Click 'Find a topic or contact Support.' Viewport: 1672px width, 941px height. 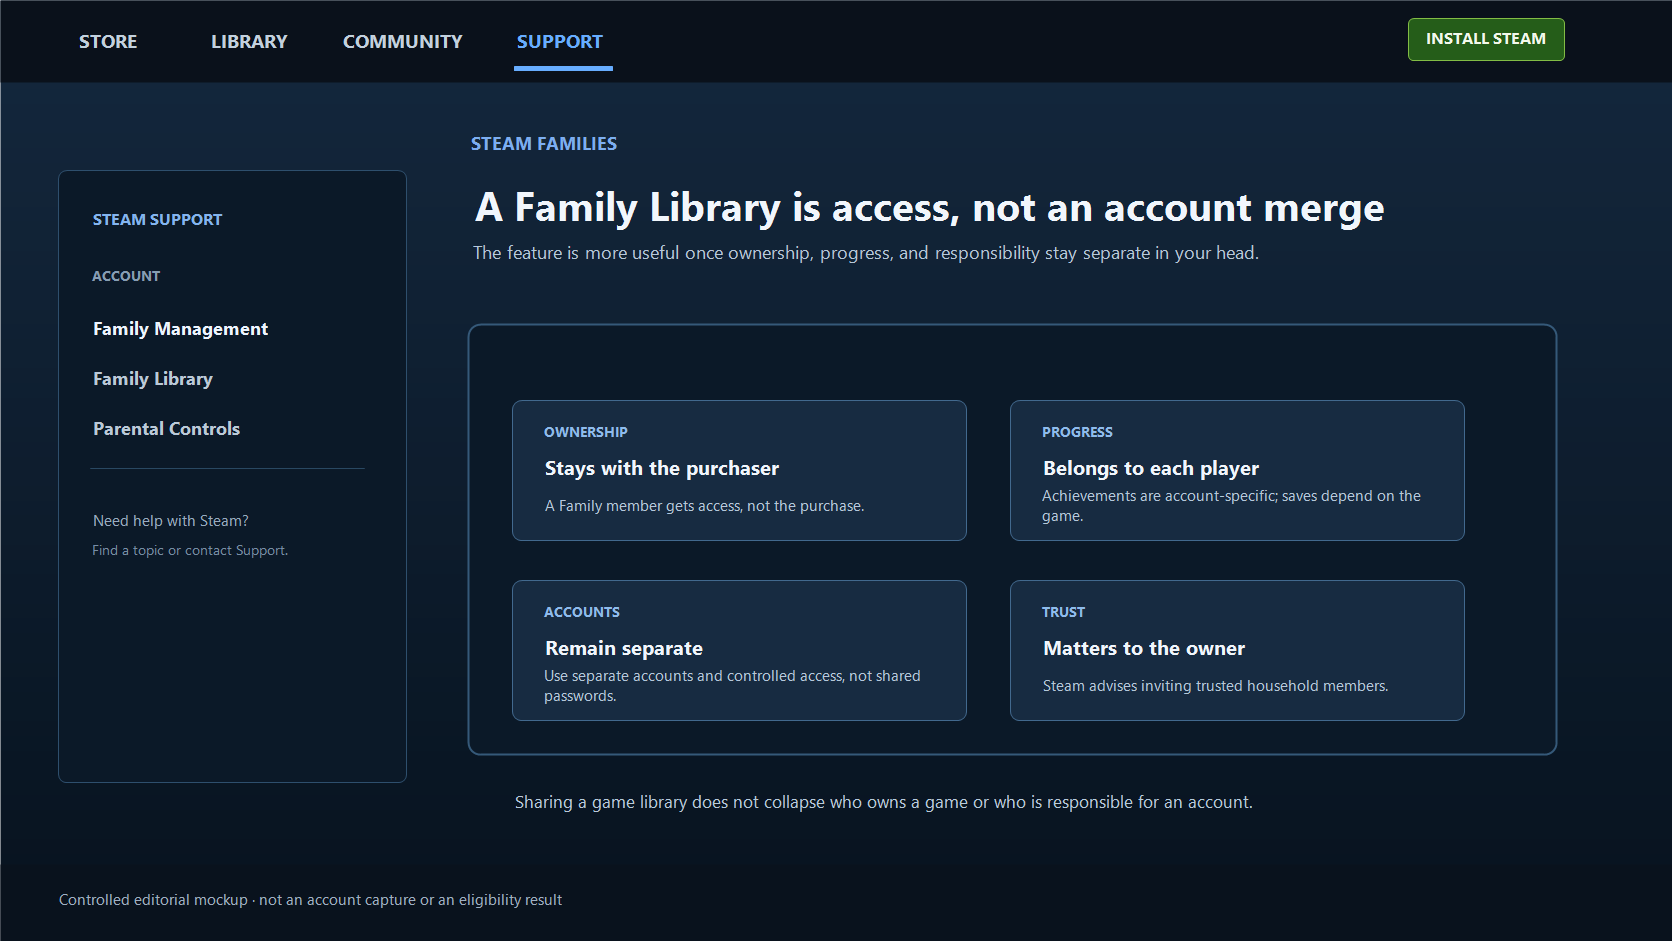tap(190, 551)
